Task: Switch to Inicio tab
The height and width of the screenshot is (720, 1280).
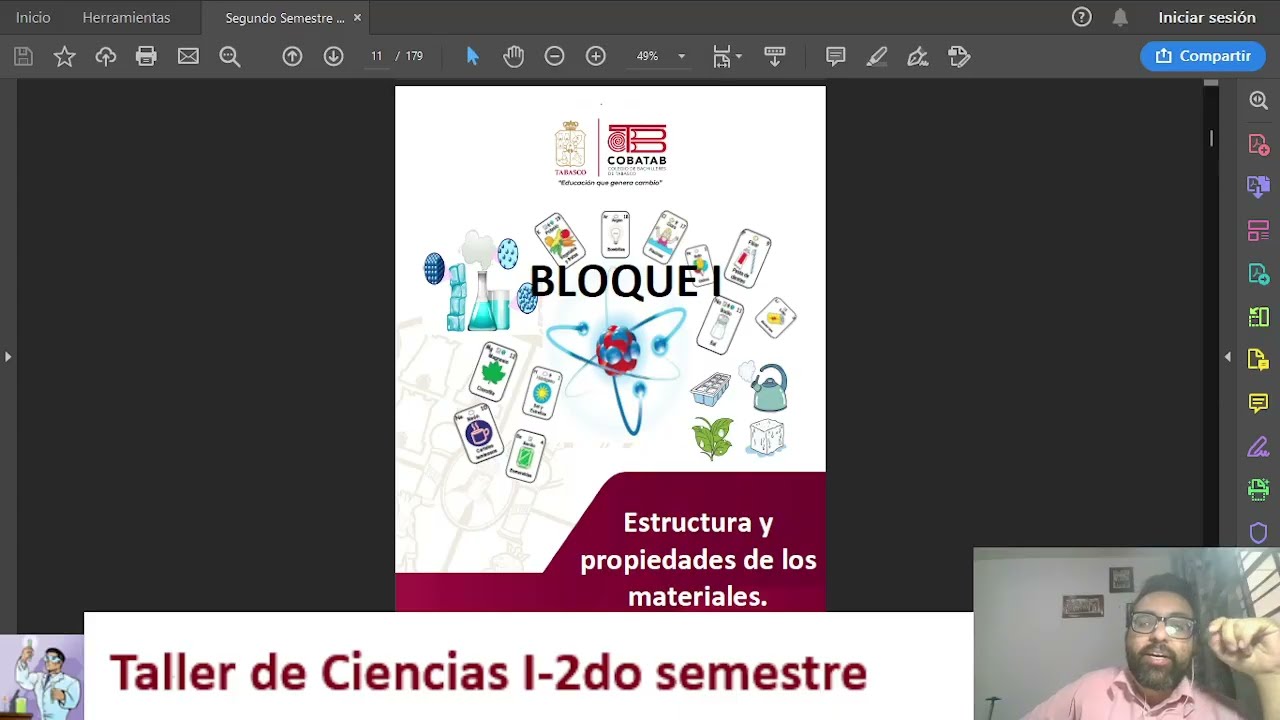Action: click(x=33, y=17)
